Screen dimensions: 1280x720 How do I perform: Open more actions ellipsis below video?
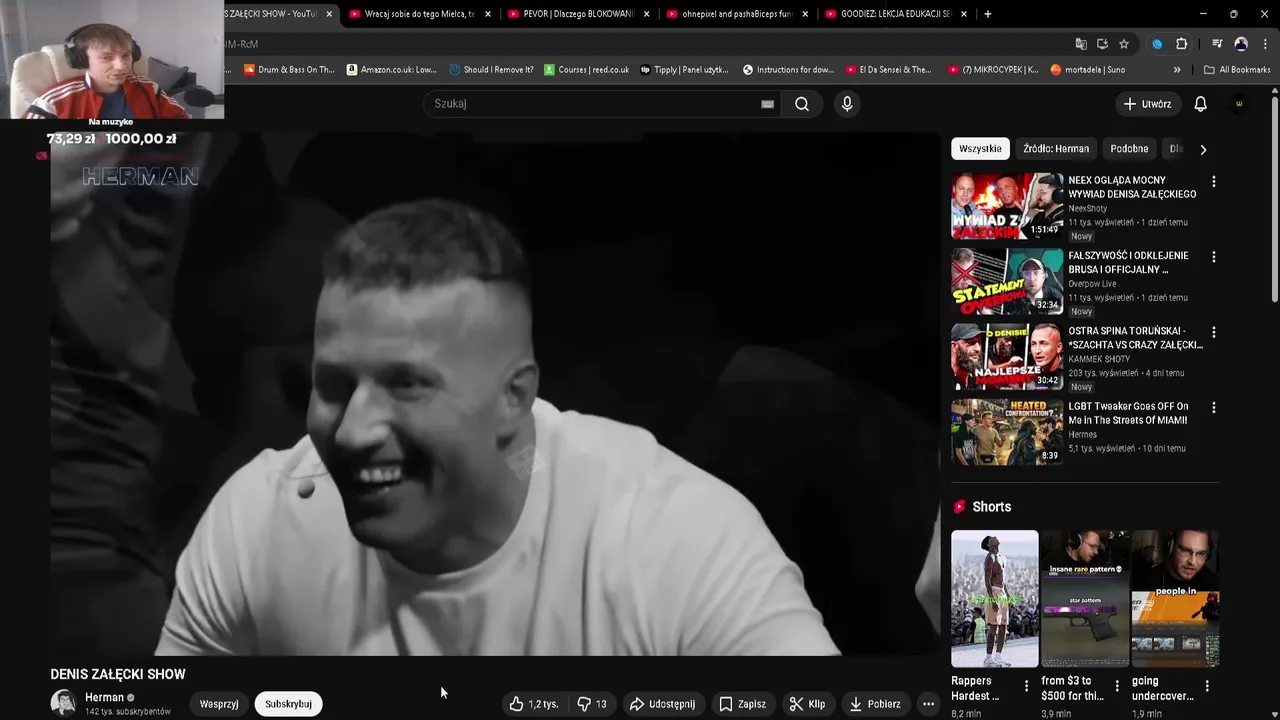[928, 704]
